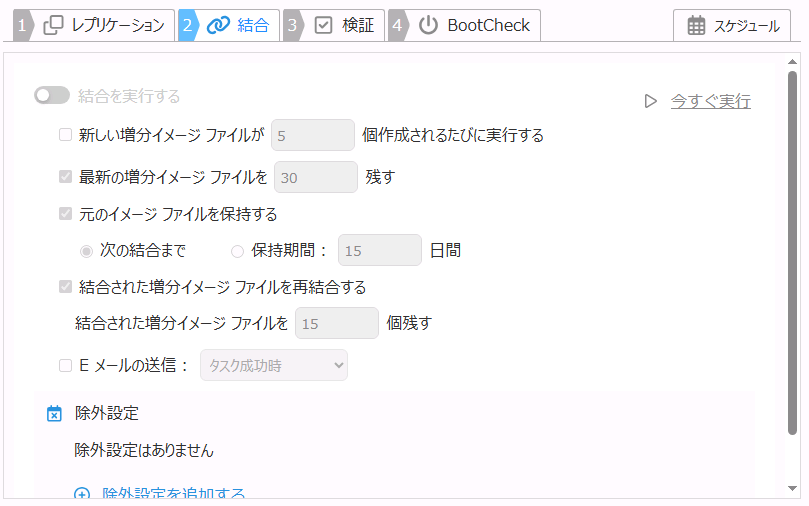Image resolution: width=809 pixels, height=506 pixels.
Task: Enable the E メールの送信 checkbox
Action: [x=66, y=366]
